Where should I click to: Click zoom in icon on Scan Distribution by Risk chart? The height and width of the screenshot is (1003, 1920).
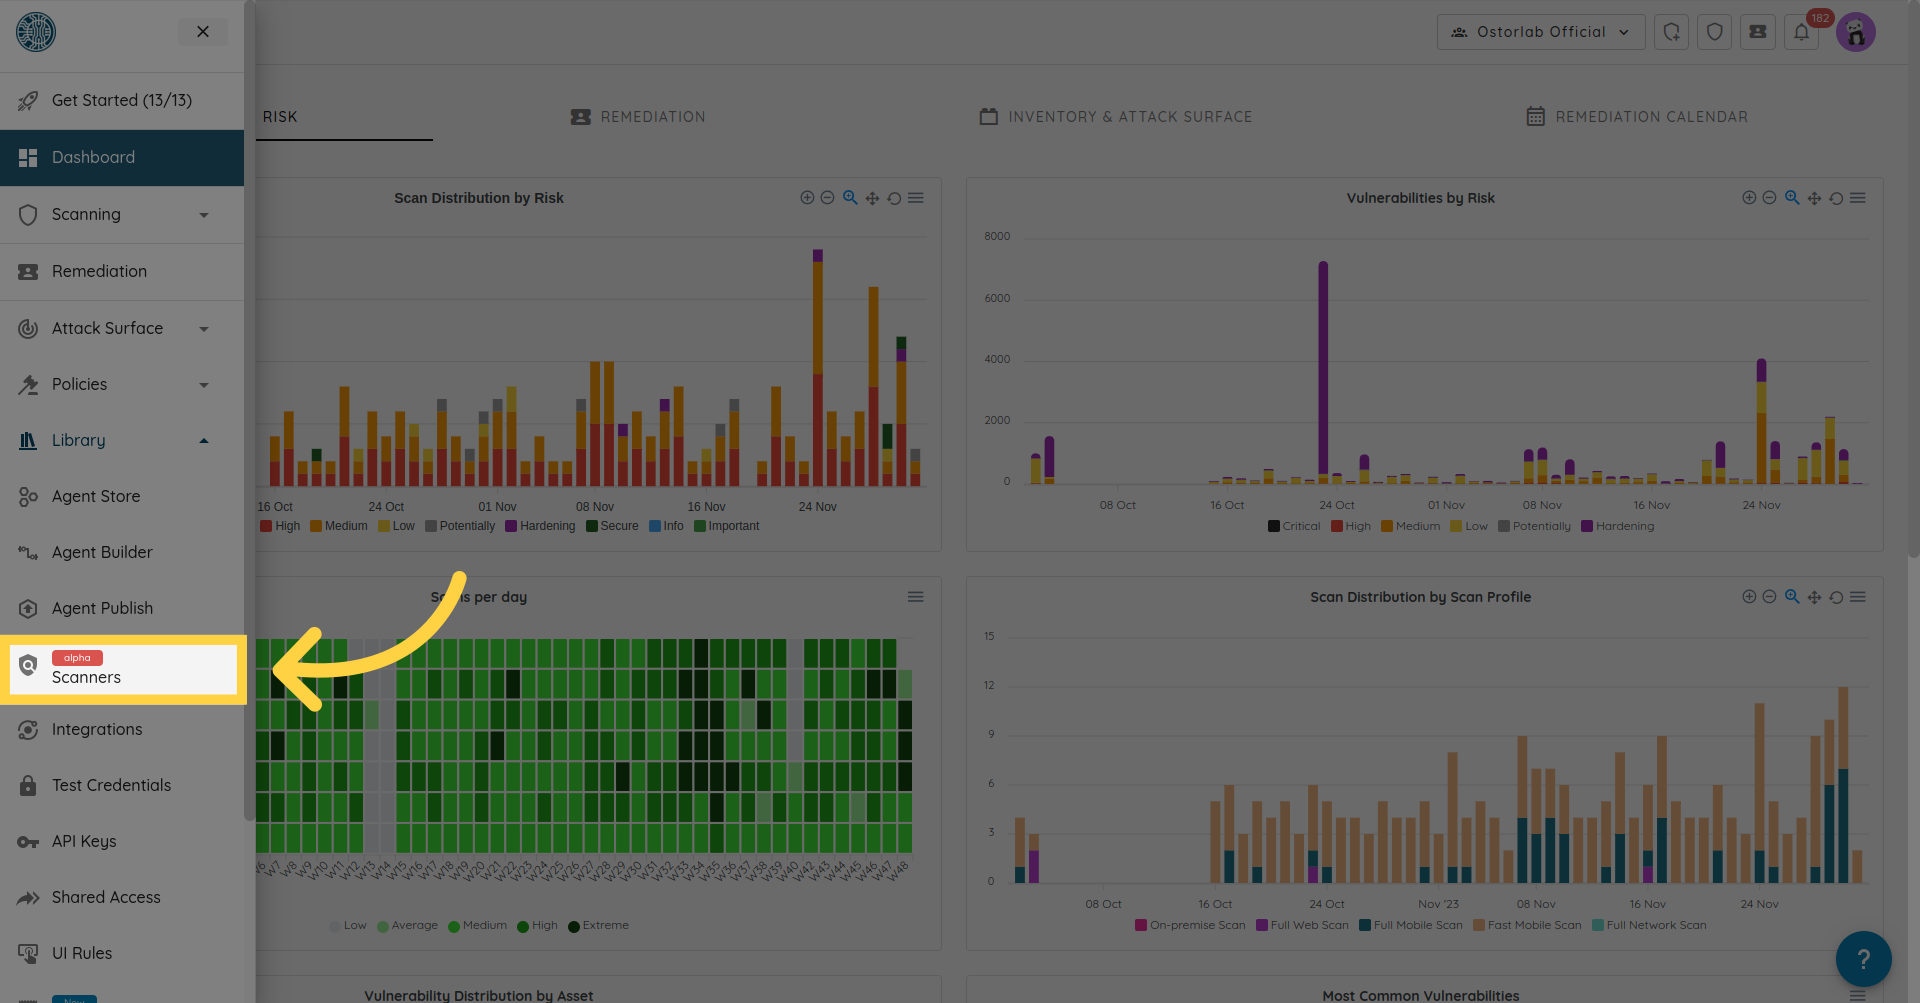click(807, 198)
